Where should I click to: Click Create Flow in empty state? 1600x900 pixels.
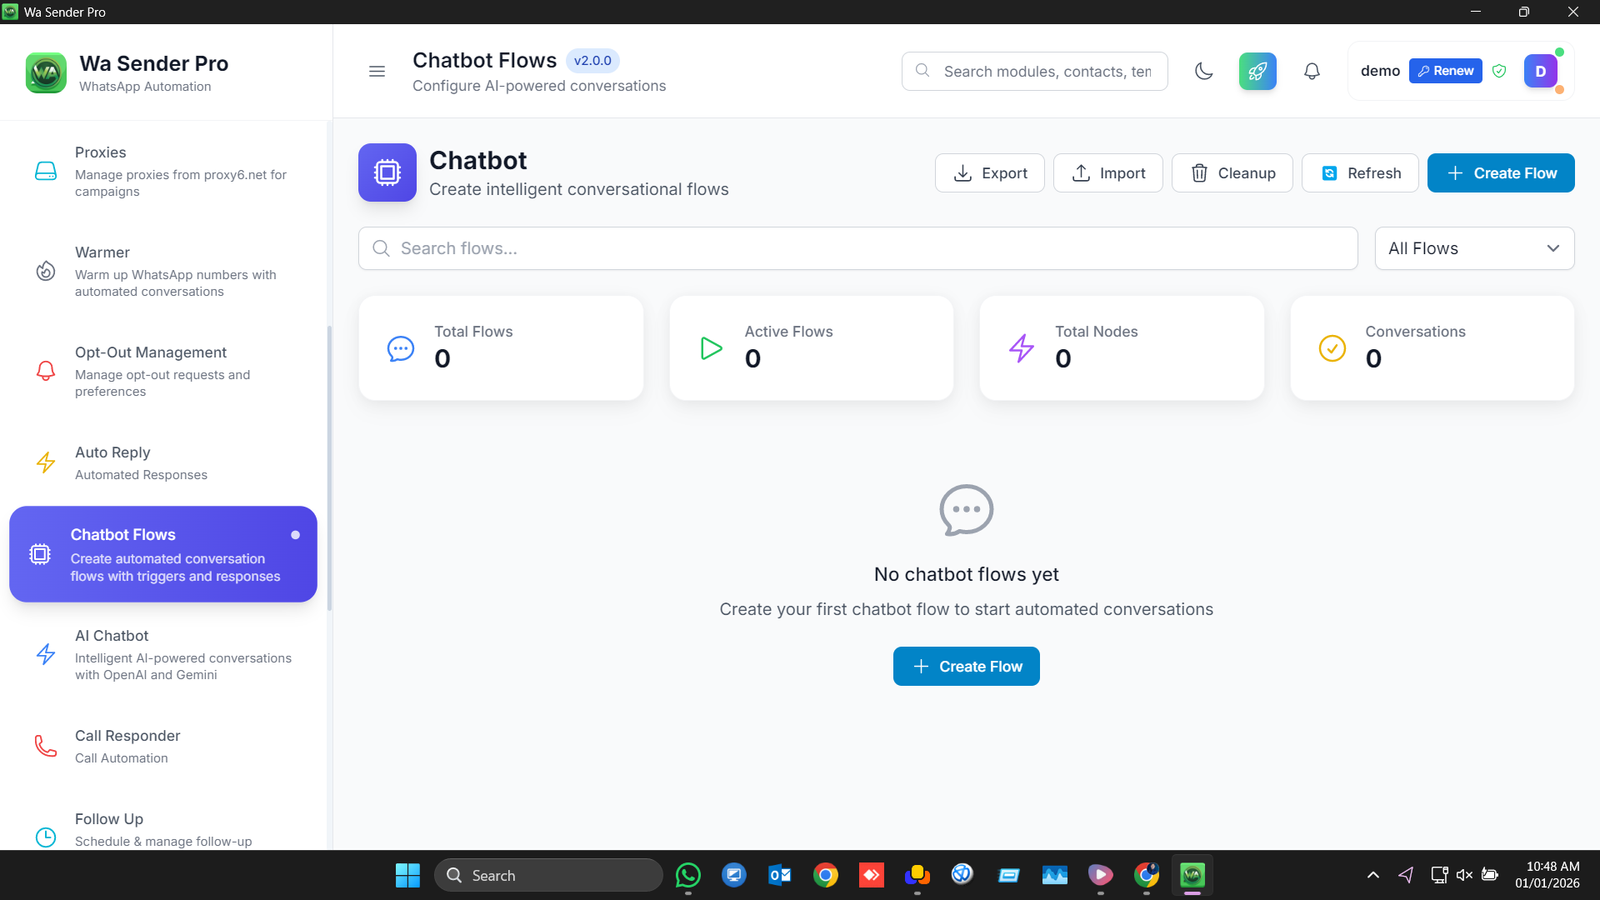tap(965, 666)
